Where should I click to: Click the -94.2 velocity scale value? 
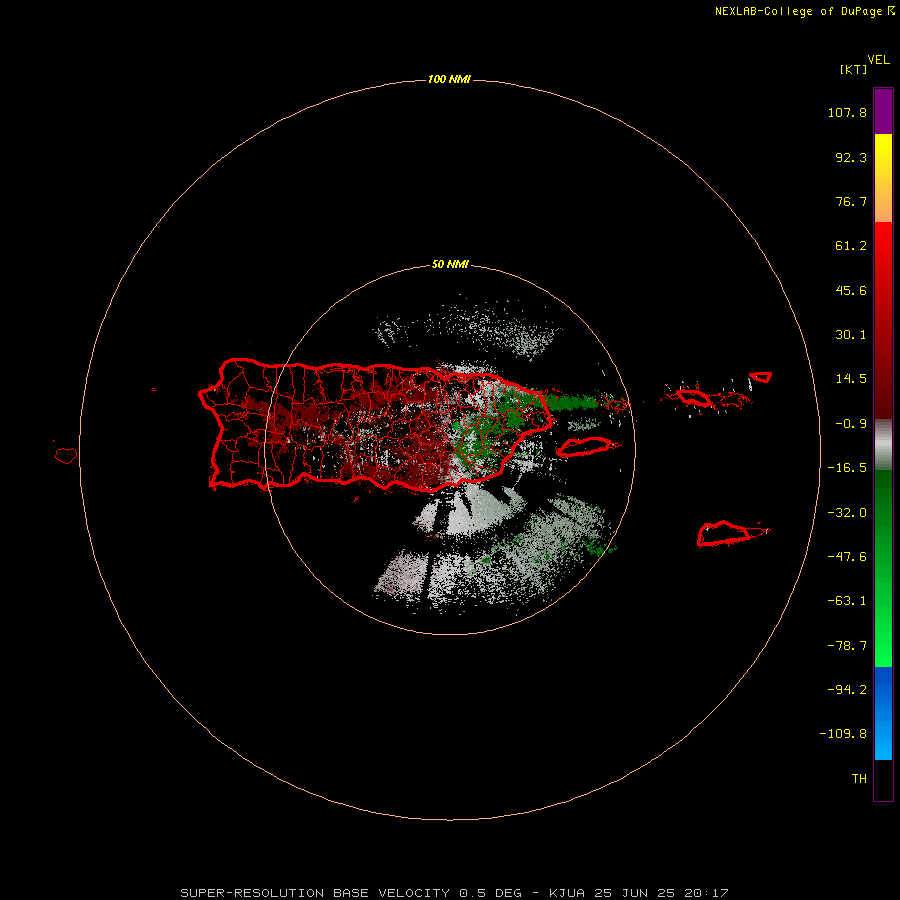(847, 690)
